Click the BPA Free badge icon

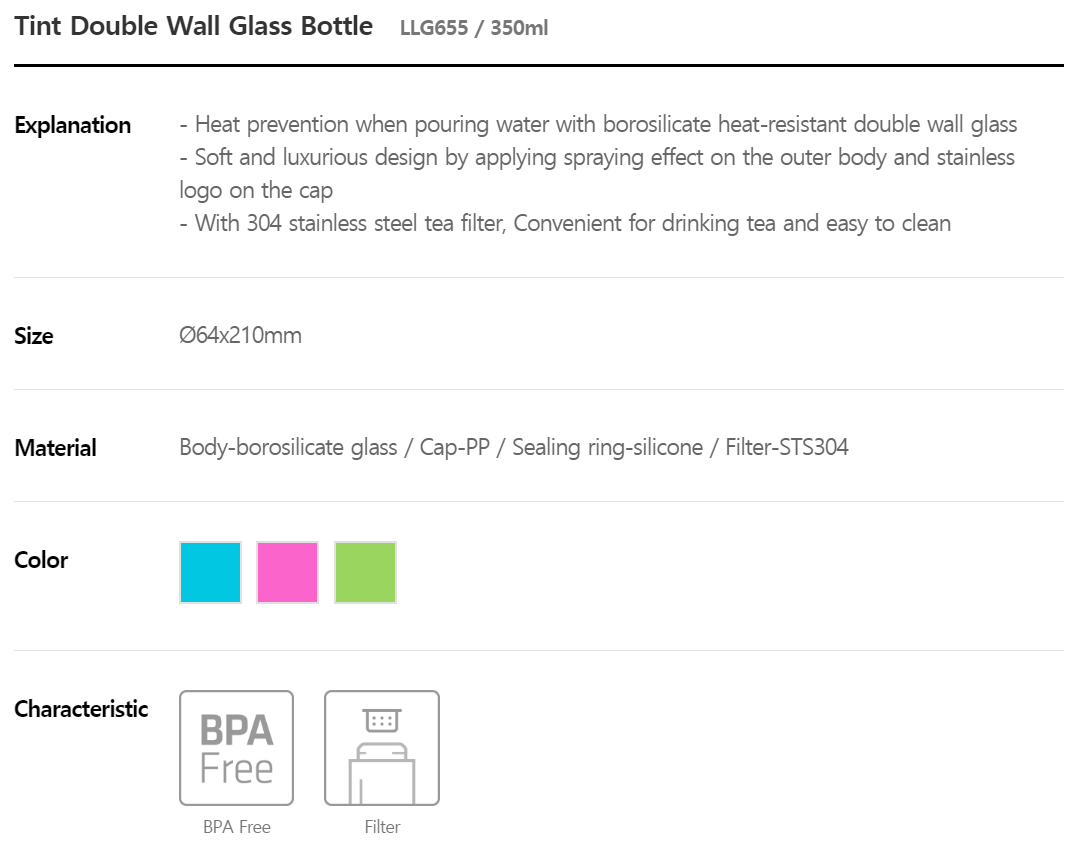tap(236, 748)
